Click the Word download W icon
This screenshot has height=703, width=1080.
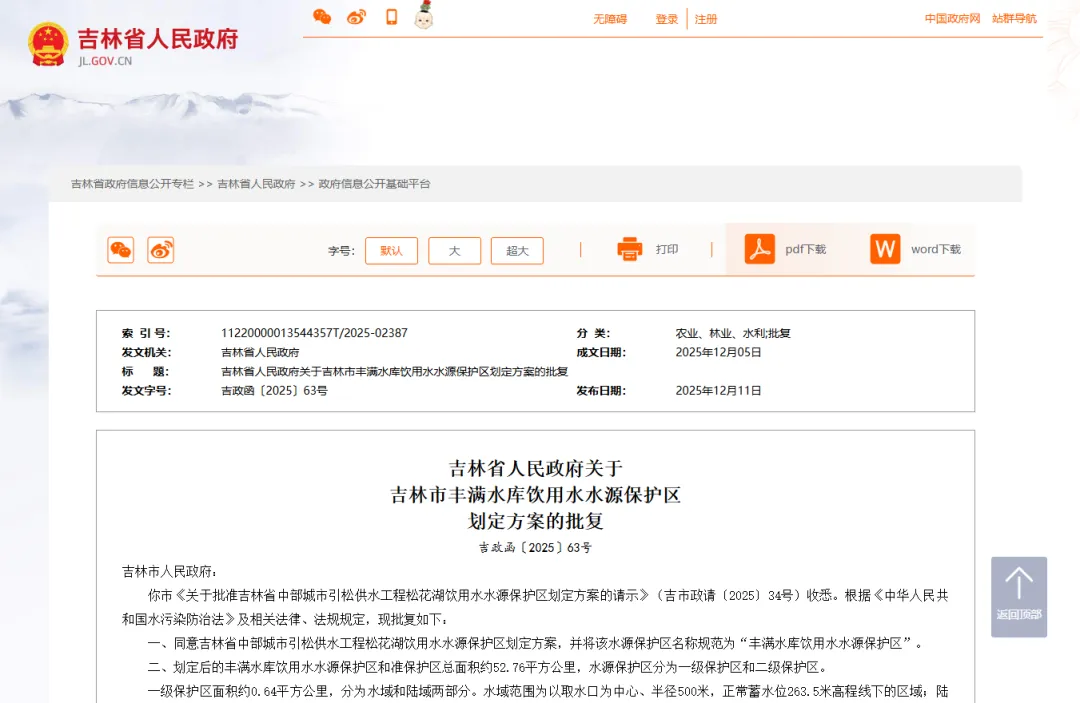point(885,249)
